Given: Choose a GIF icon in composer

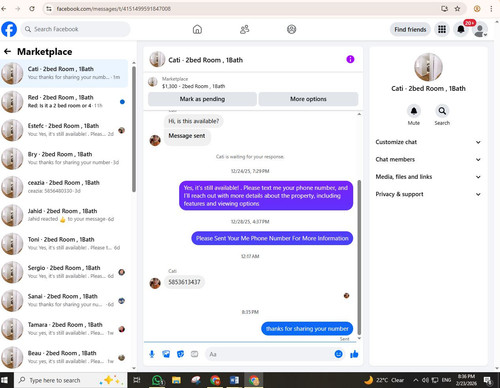Looking at the screenshot, I should [x=194, y=354].
